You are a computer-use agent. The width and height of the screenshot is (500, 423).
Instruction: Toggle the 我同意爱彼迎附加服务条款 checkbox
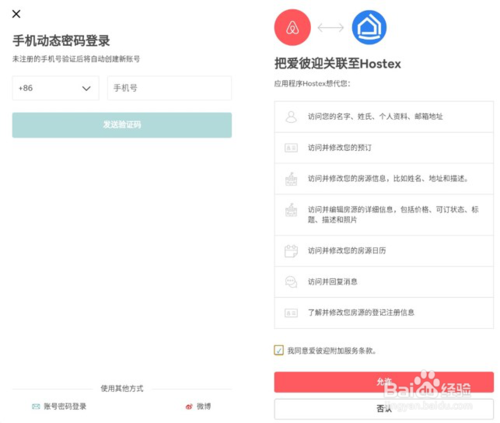279,350
